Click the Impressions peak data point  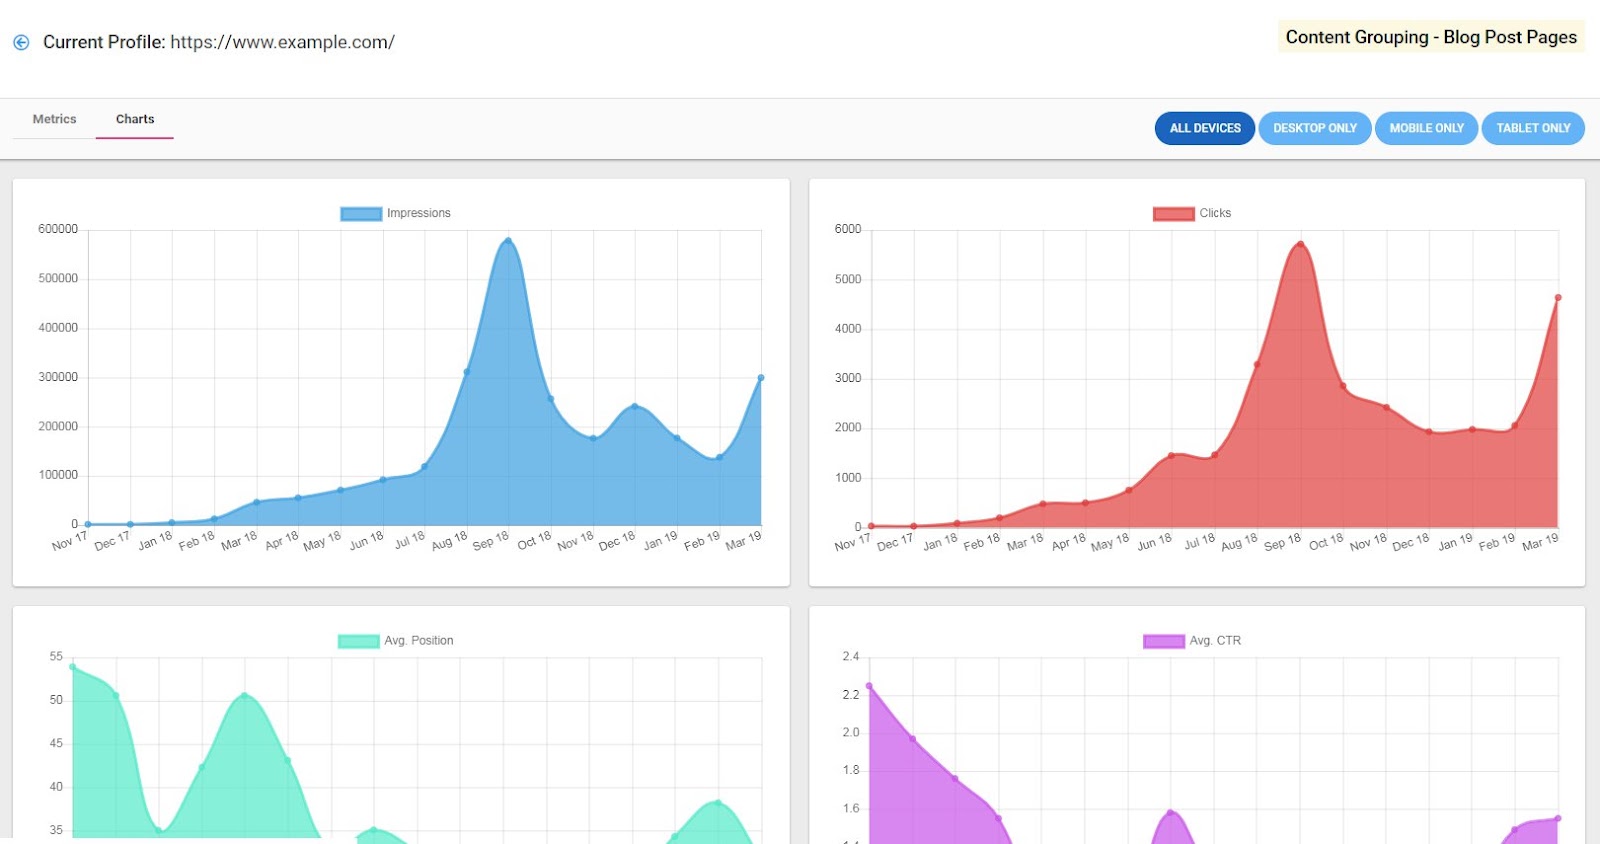[x=508, y=241]
